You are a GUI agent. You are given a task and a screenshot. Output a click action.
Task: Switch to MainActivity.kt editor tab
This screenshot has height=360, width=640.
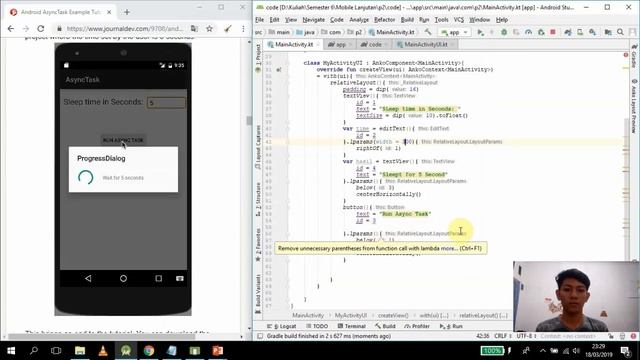(x=293, y=44)
